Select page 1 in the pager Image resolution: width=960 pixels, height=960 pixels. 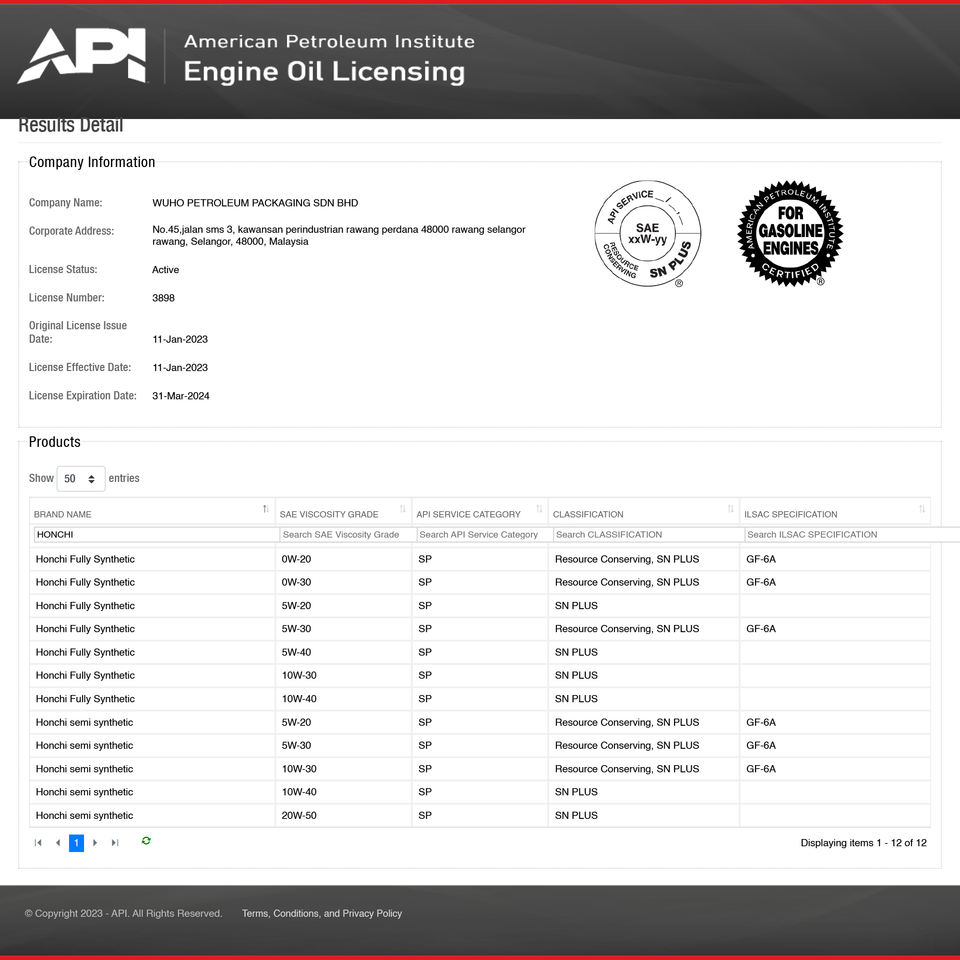pyautogui.click(x=76, y=842)
